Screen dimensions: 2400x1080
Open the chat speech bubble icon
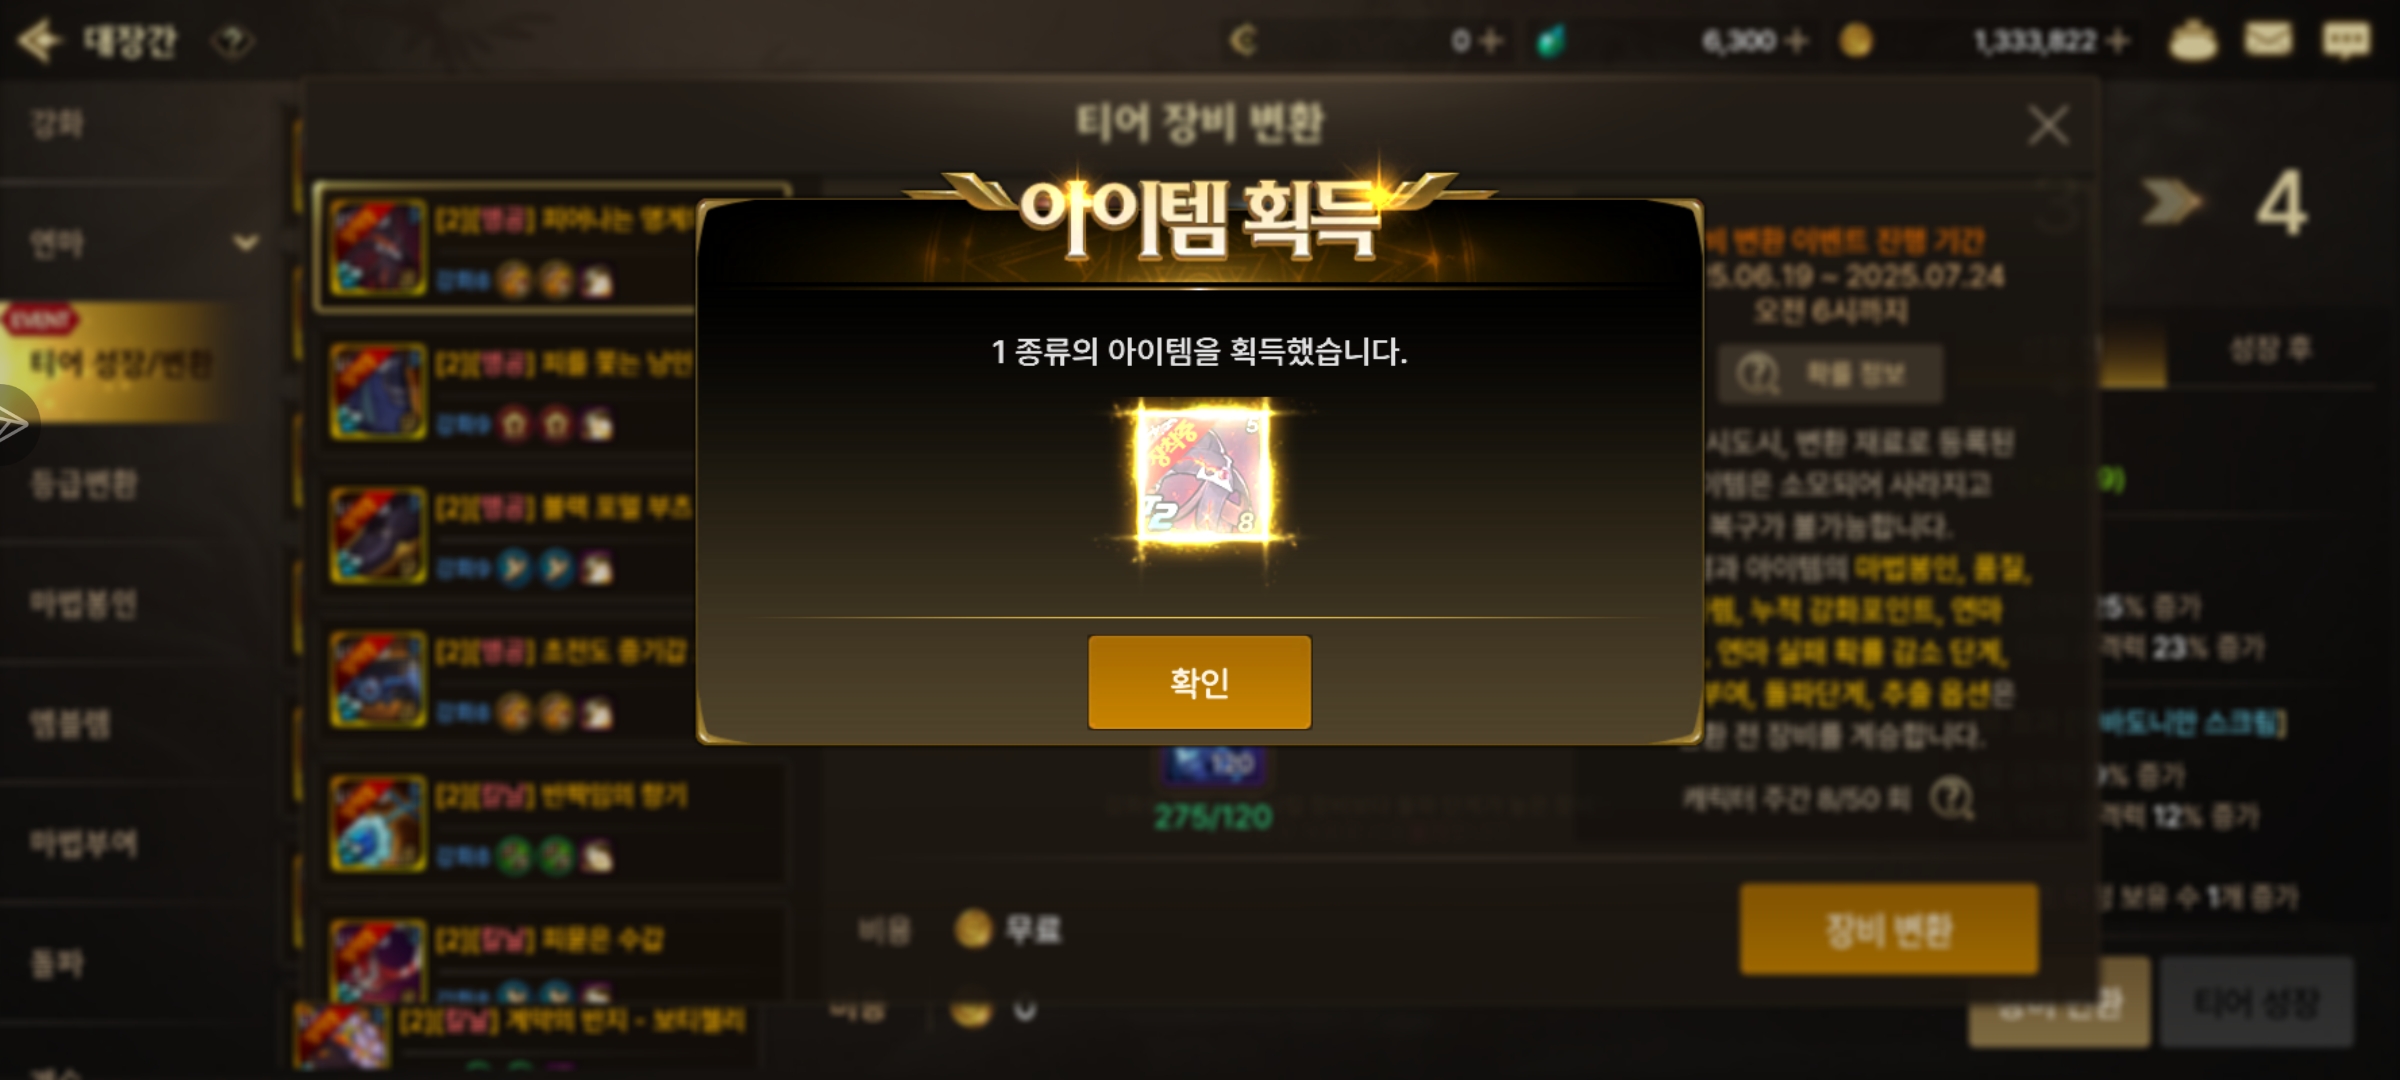tap(2345, 40)
